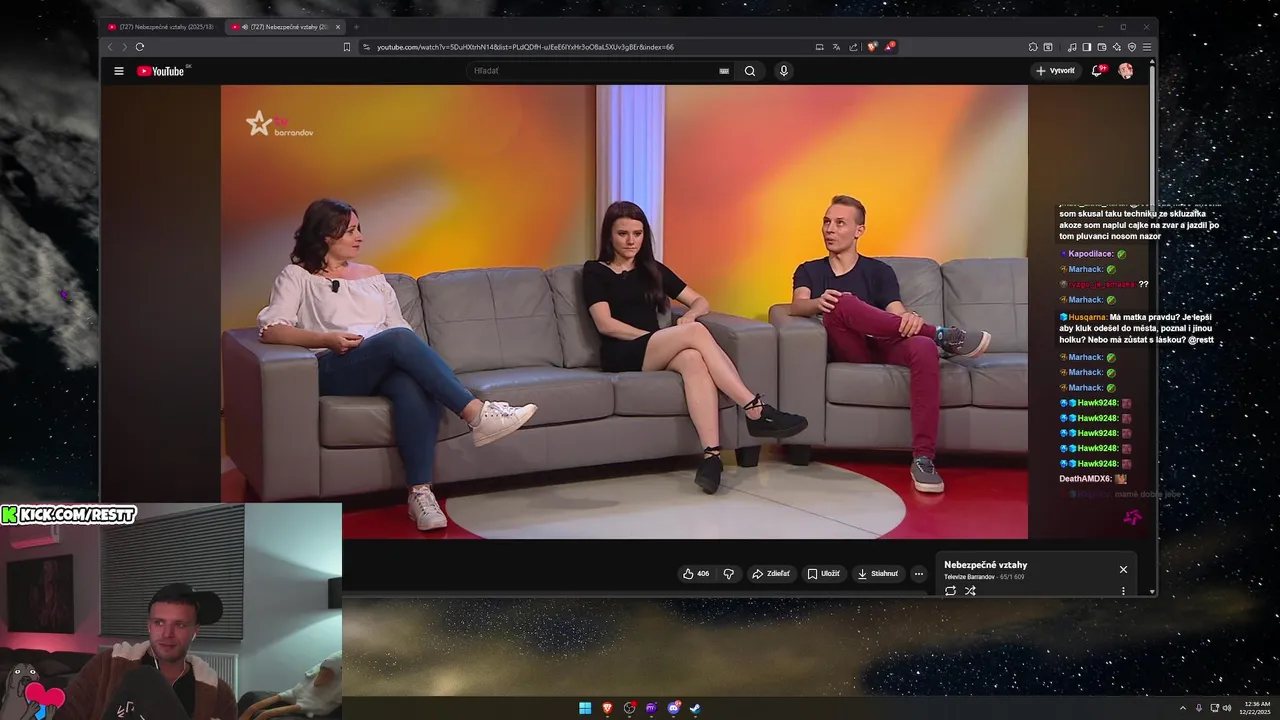Open Brave from the taskbar
Image resolution: width=1280 pixels, height=720 pixels.
(607, 708)
